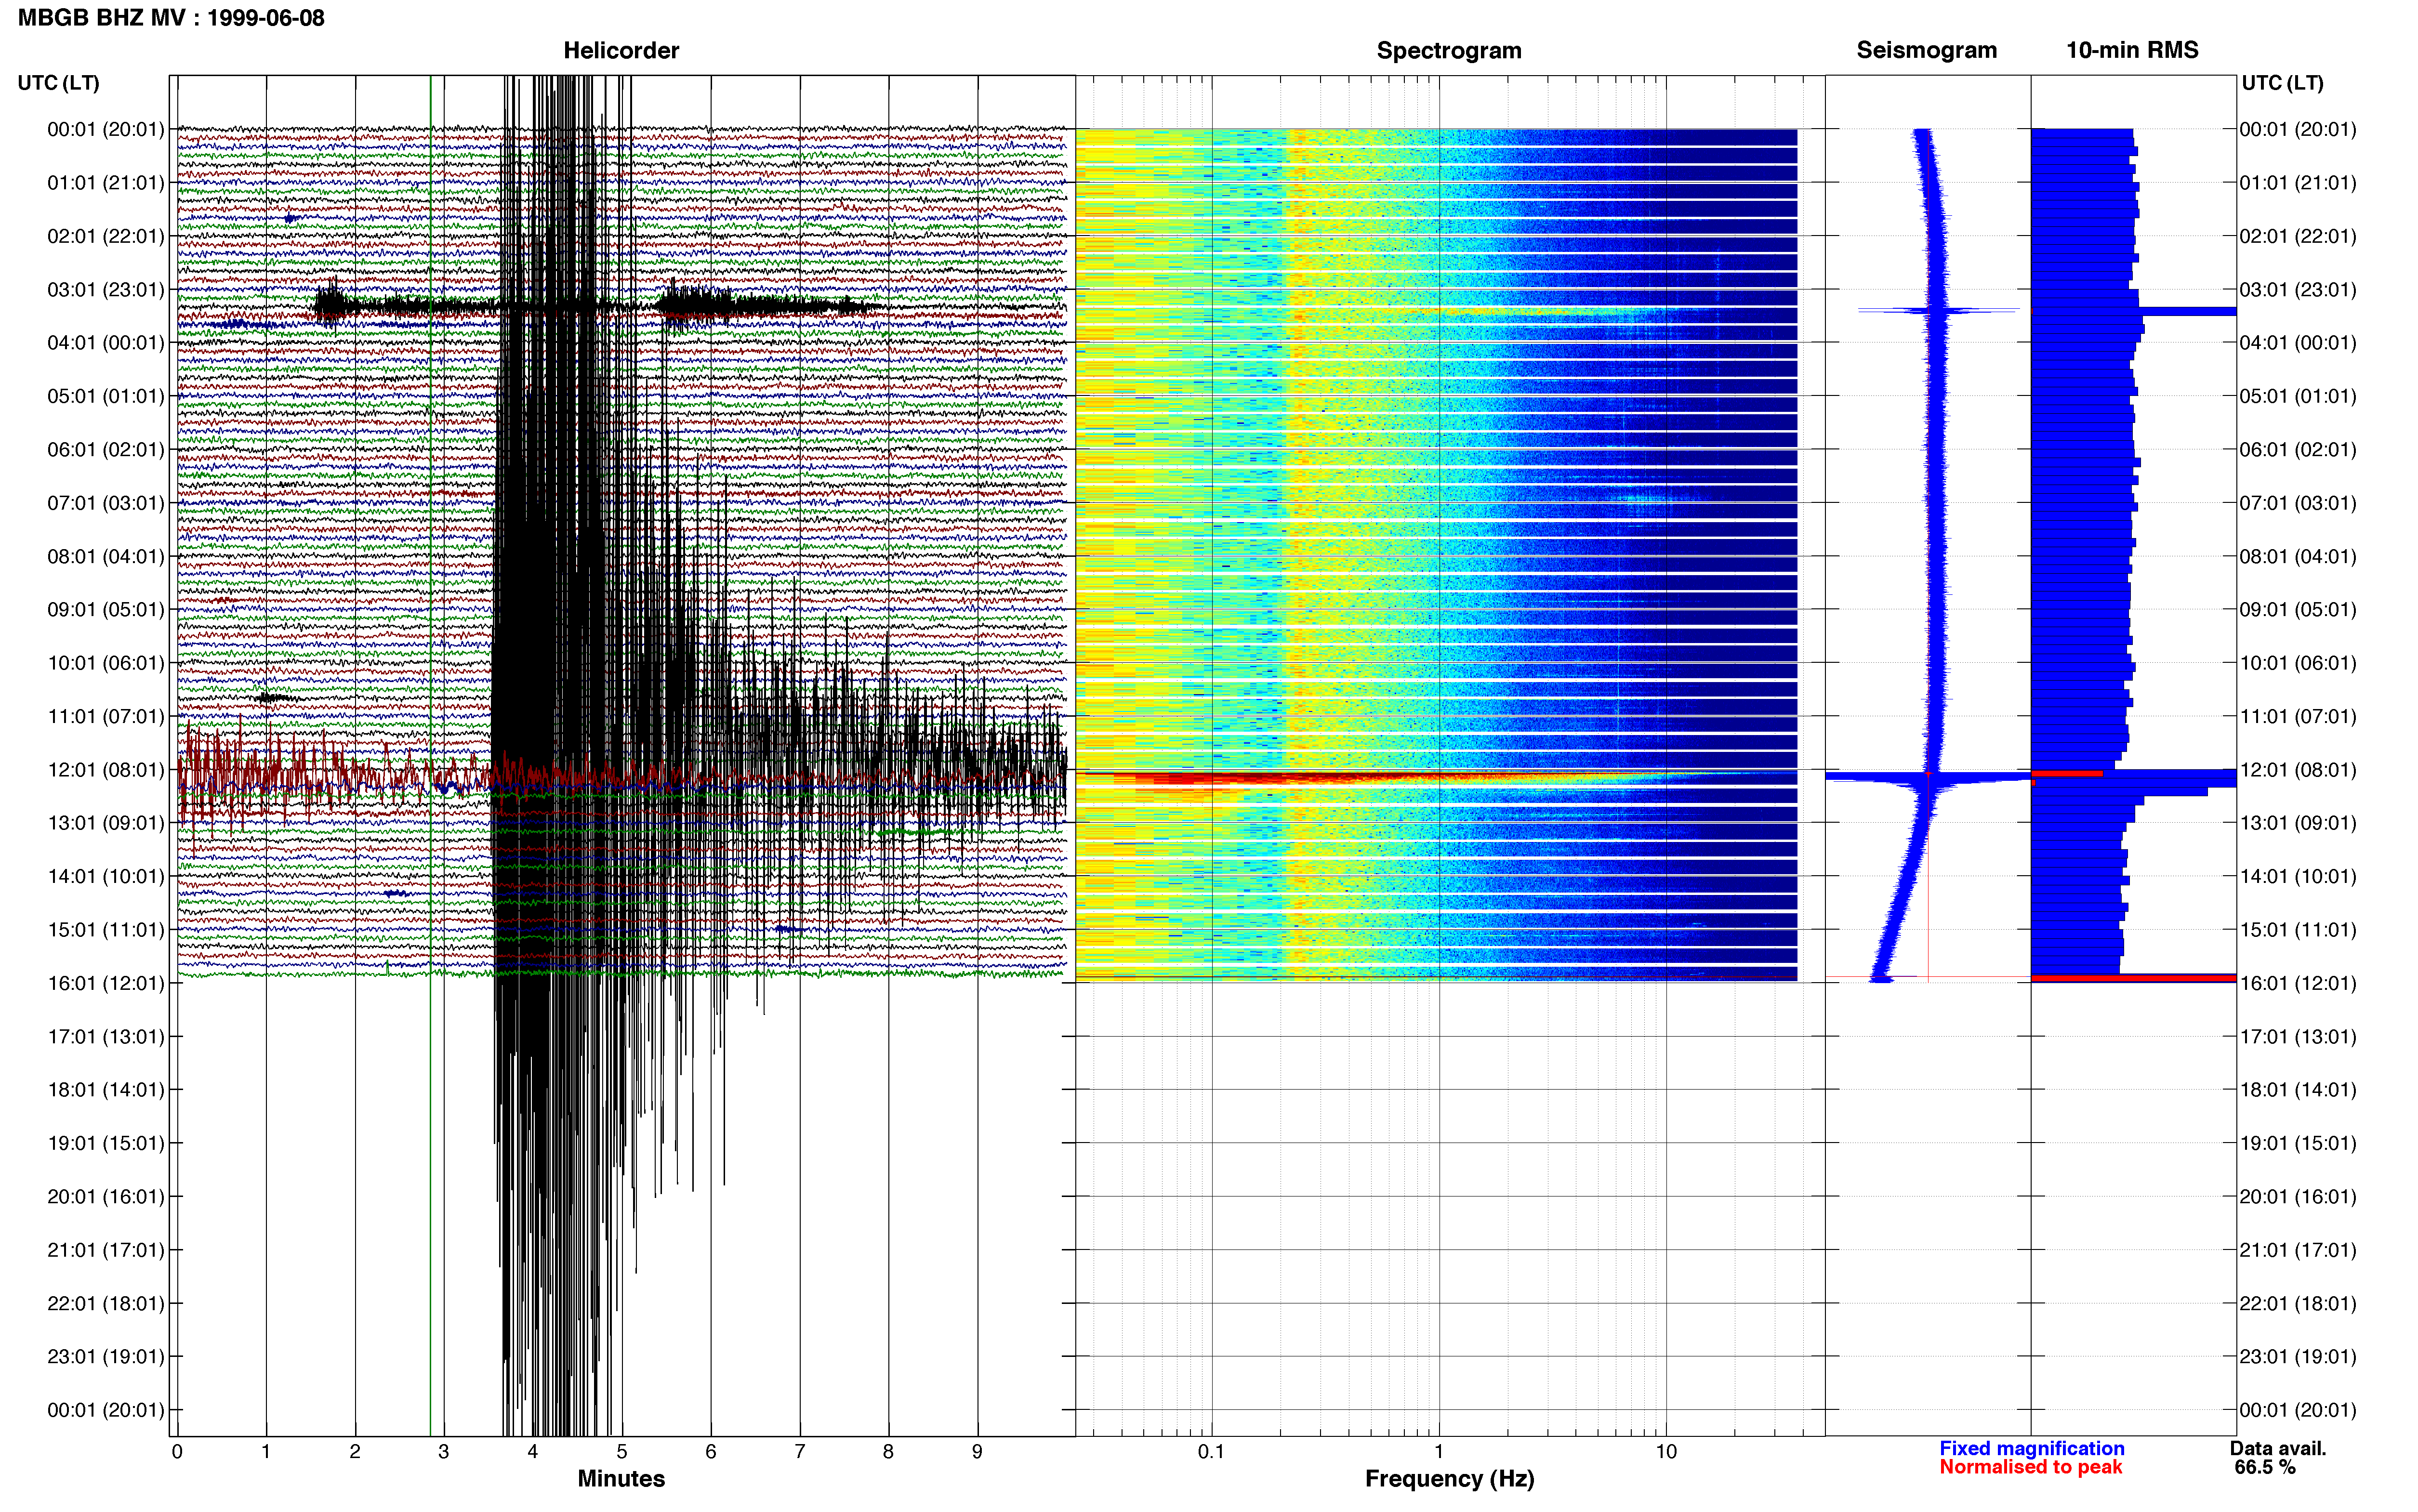Image resolution: width=2418 pixels, height=1512 pixels.
Task: Select the Helicorder panel heading
Action: pos(621,50)
